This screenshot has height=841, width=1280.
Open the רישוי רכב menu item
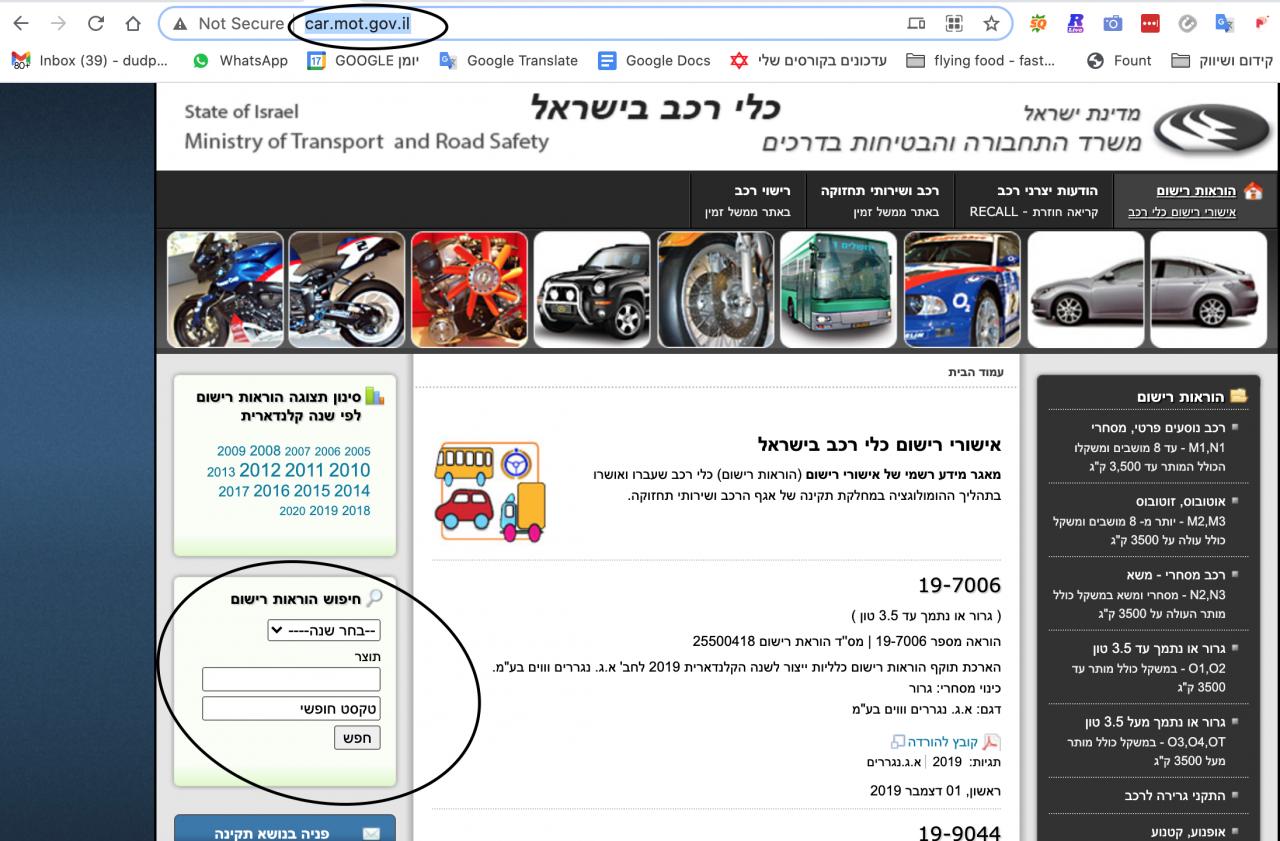tap(741, 200)
